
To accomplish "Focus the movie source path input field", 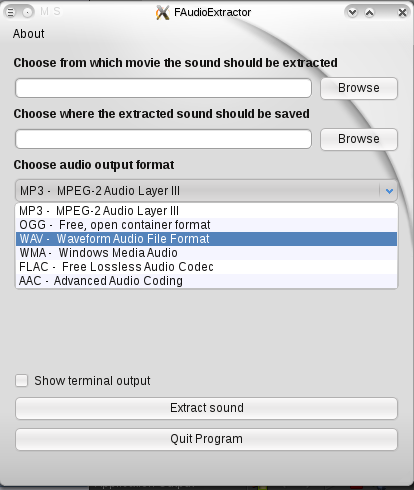I will coord(163,88).
